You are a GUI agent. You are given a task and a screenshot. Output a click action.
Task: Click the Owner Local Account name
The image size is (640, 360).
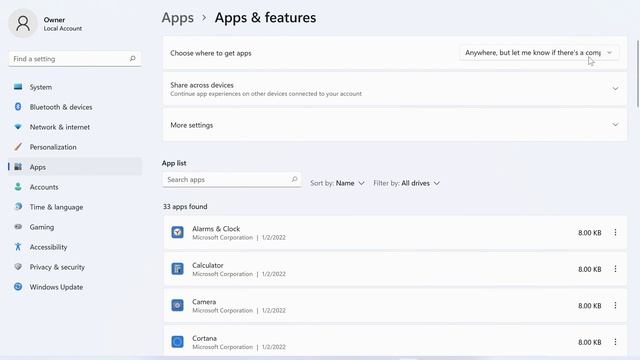(x=63, y=24)
